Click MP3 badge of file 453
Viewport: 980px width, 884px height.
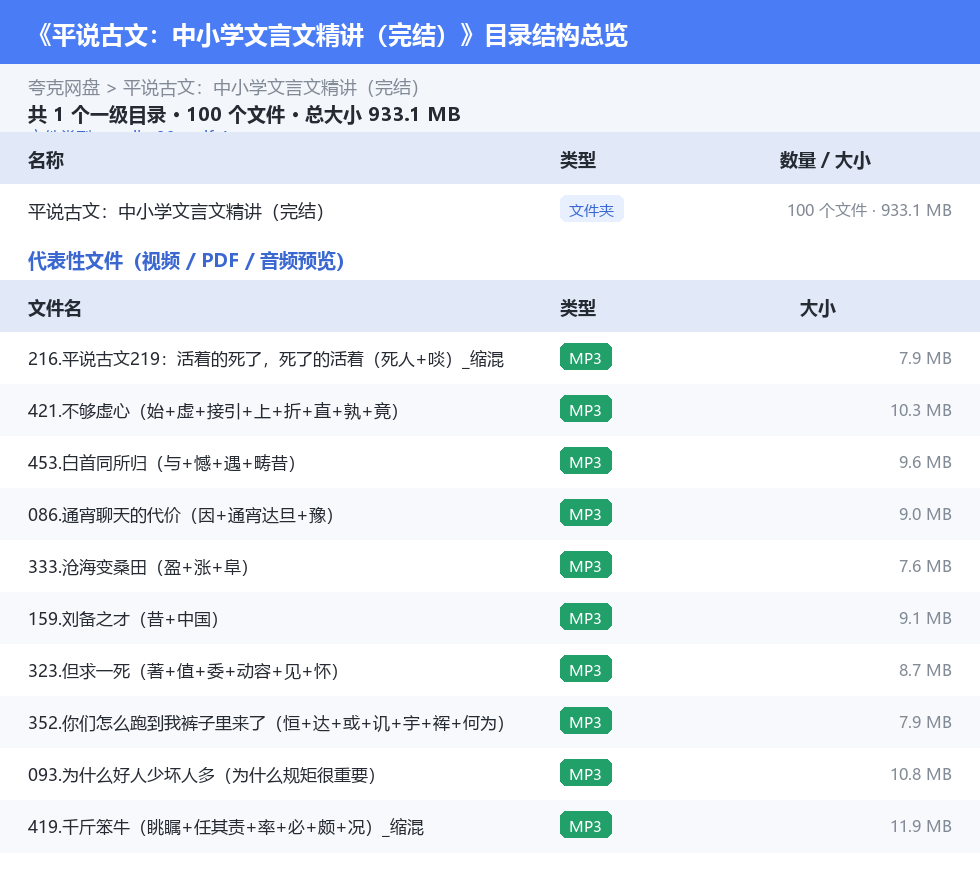pyautogui.click(x=586, y=461)
